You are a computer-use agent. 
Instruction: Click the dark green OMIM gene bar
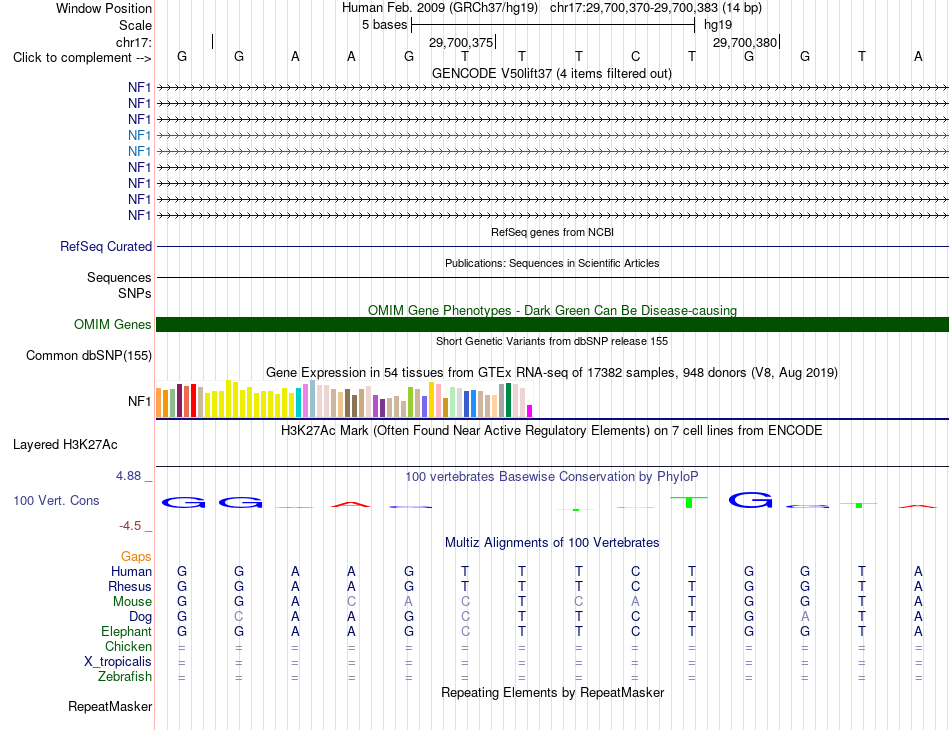coord(552,324)
